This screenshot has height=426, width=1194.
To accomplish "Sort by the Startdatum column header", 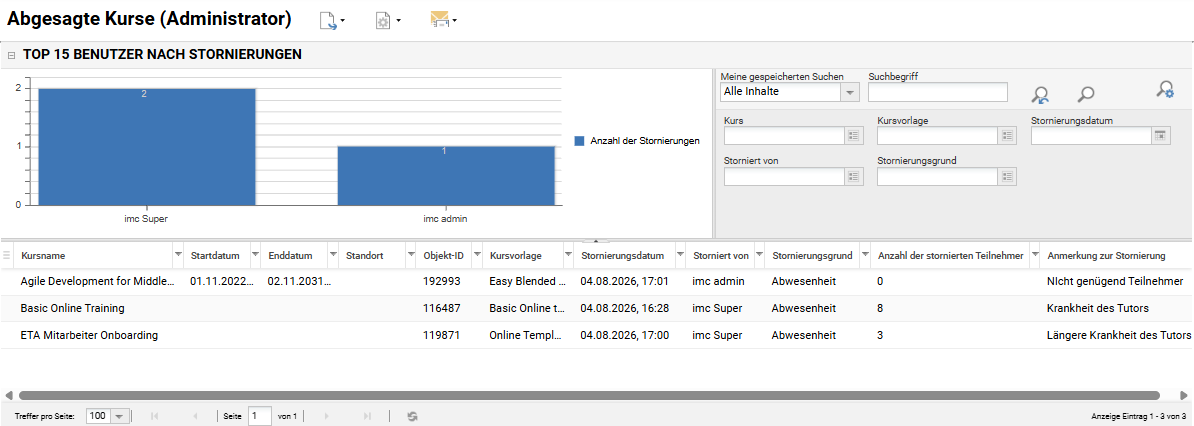I will point(215,255).
